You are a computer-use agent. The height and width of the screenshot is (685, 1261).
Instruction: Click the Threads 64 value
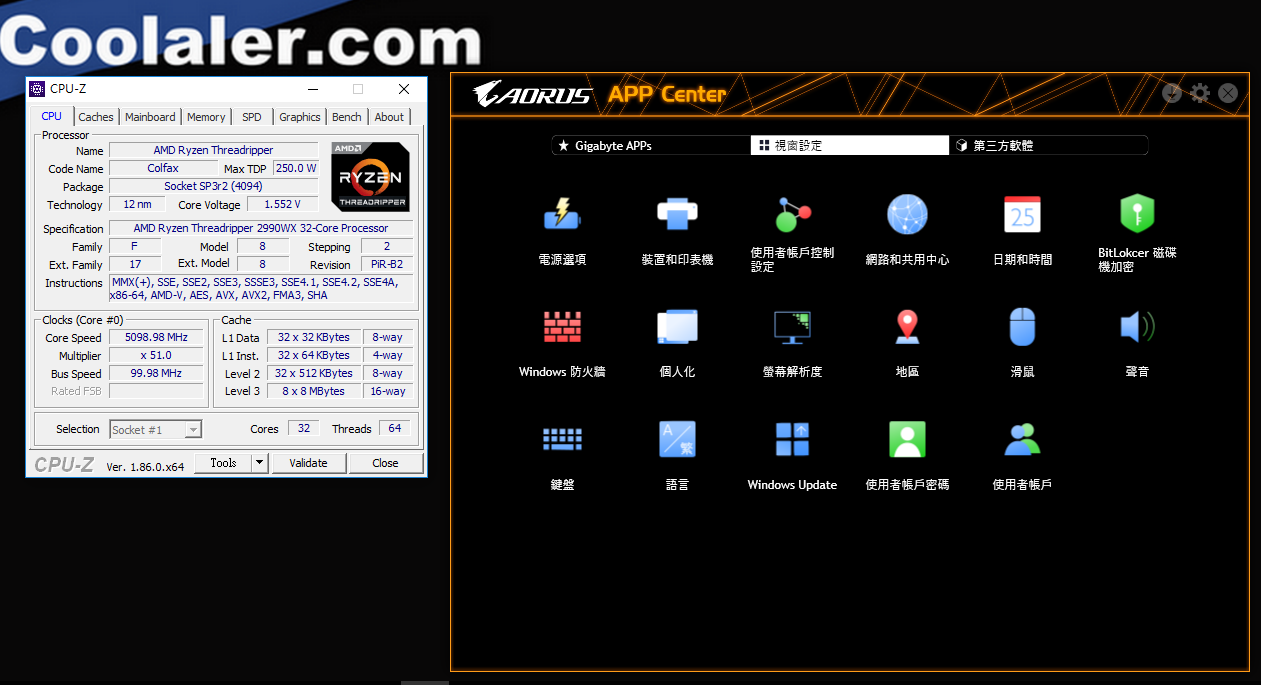pyautogui.click(x=395, y=429)
